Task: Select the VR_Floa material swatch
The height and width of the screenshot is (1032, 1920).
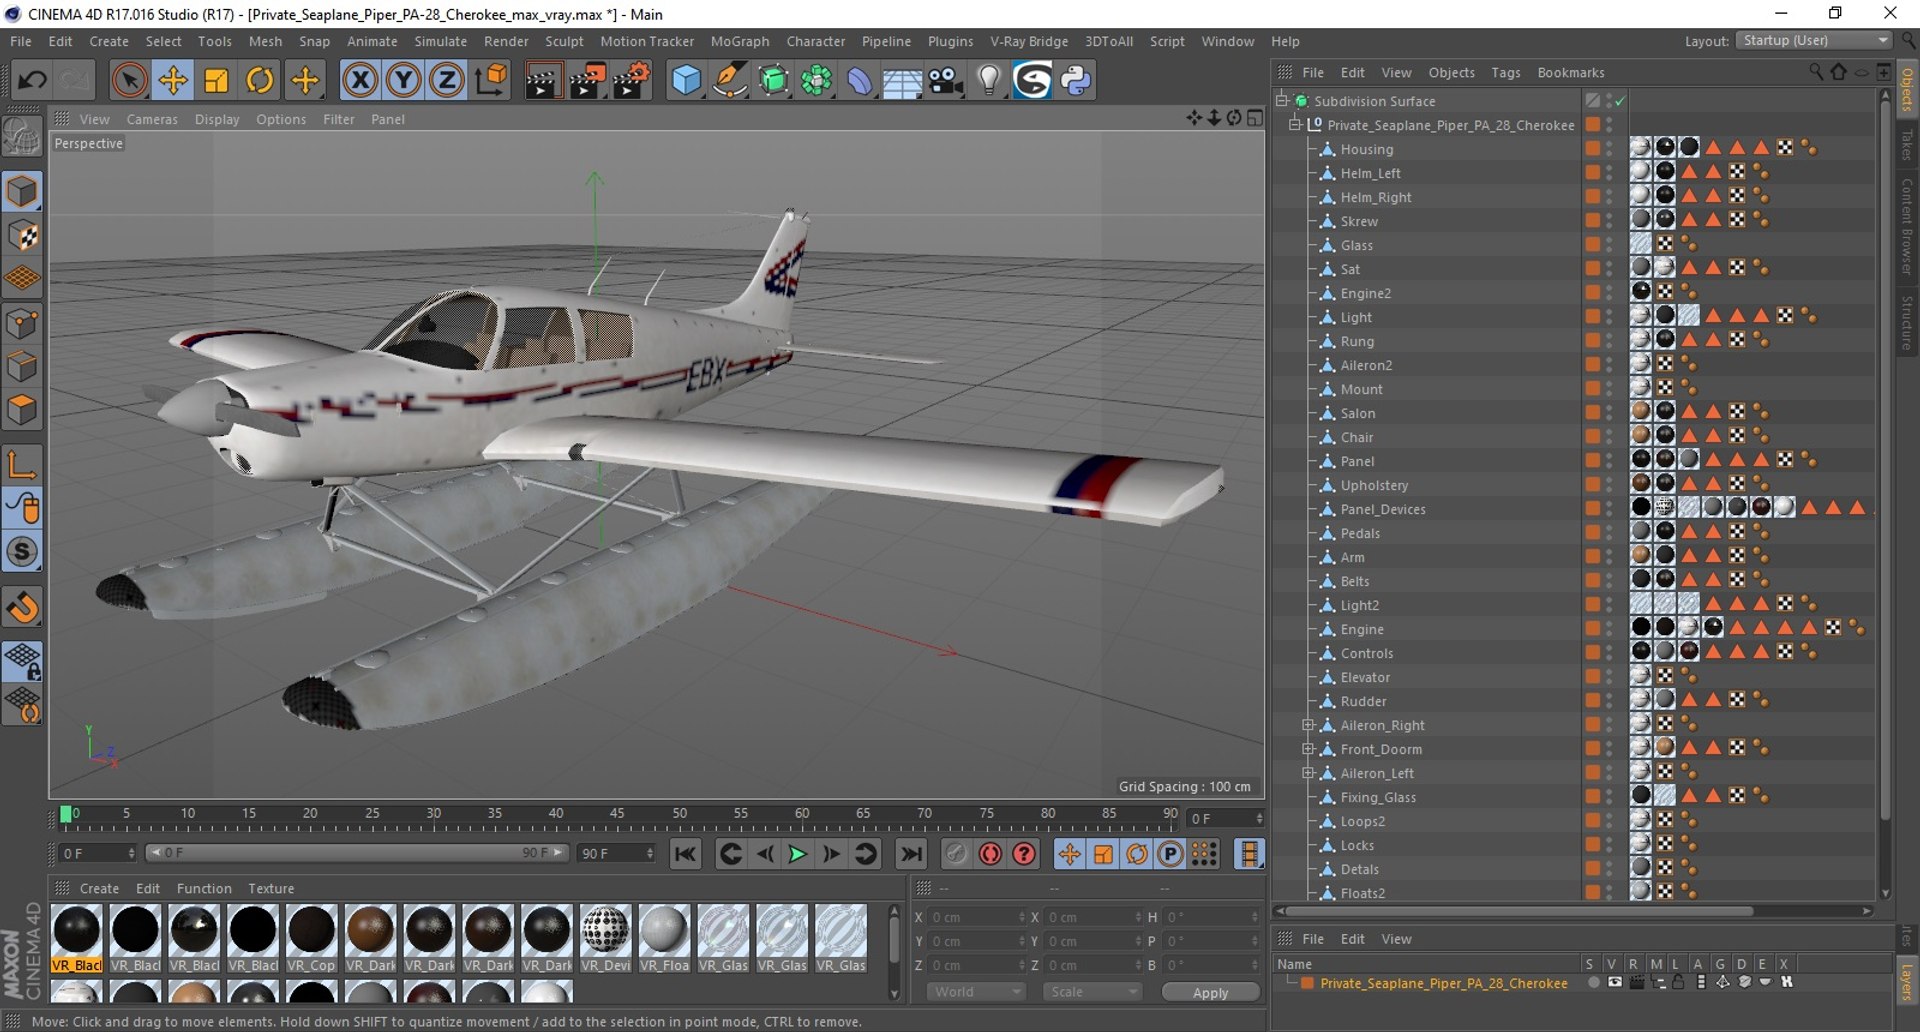Action: pos(664,937)
